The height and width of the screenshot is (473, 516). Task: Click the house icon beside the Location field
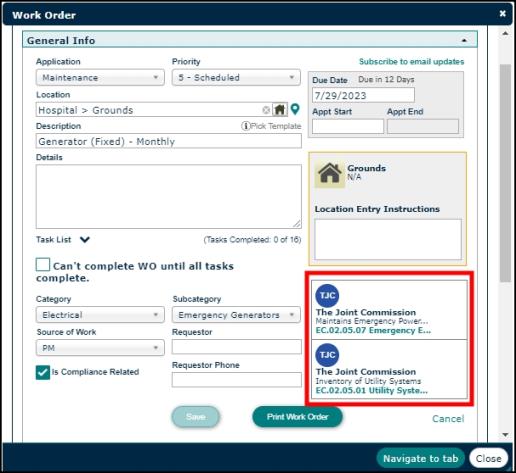(280, 109)
